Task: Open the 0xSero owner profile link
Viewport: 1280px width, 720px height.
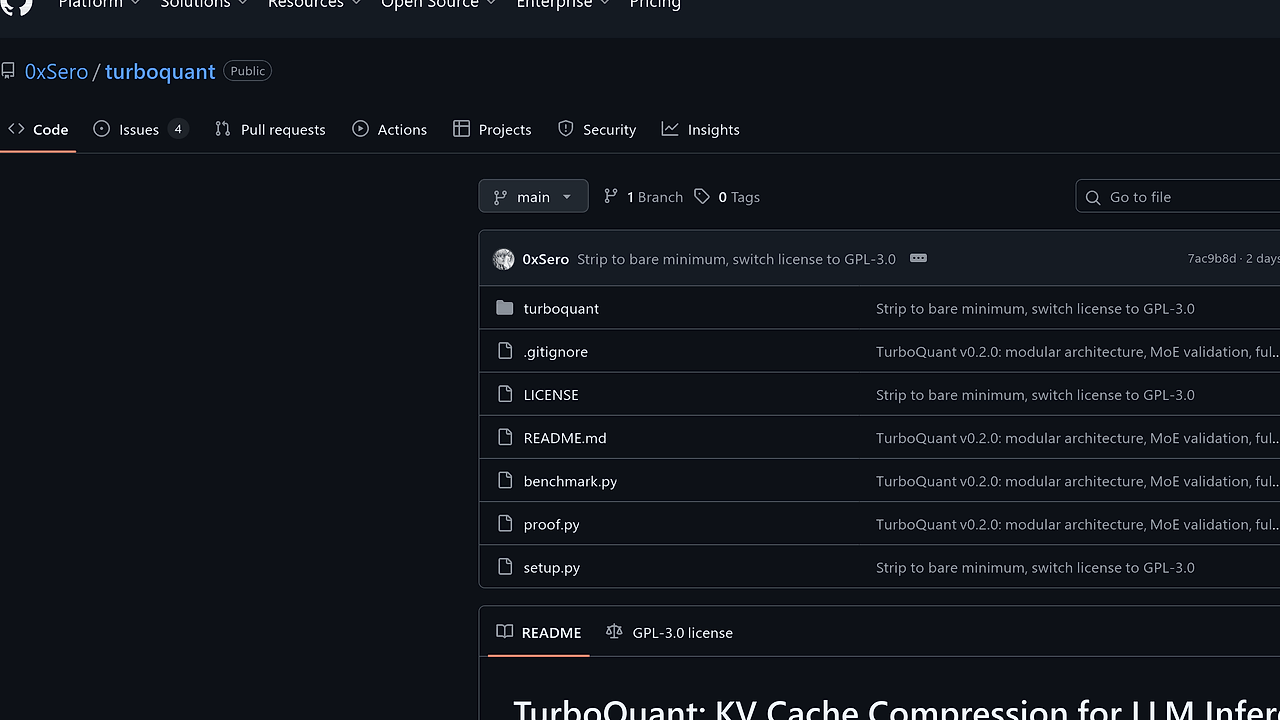Action: coord(56,71)
